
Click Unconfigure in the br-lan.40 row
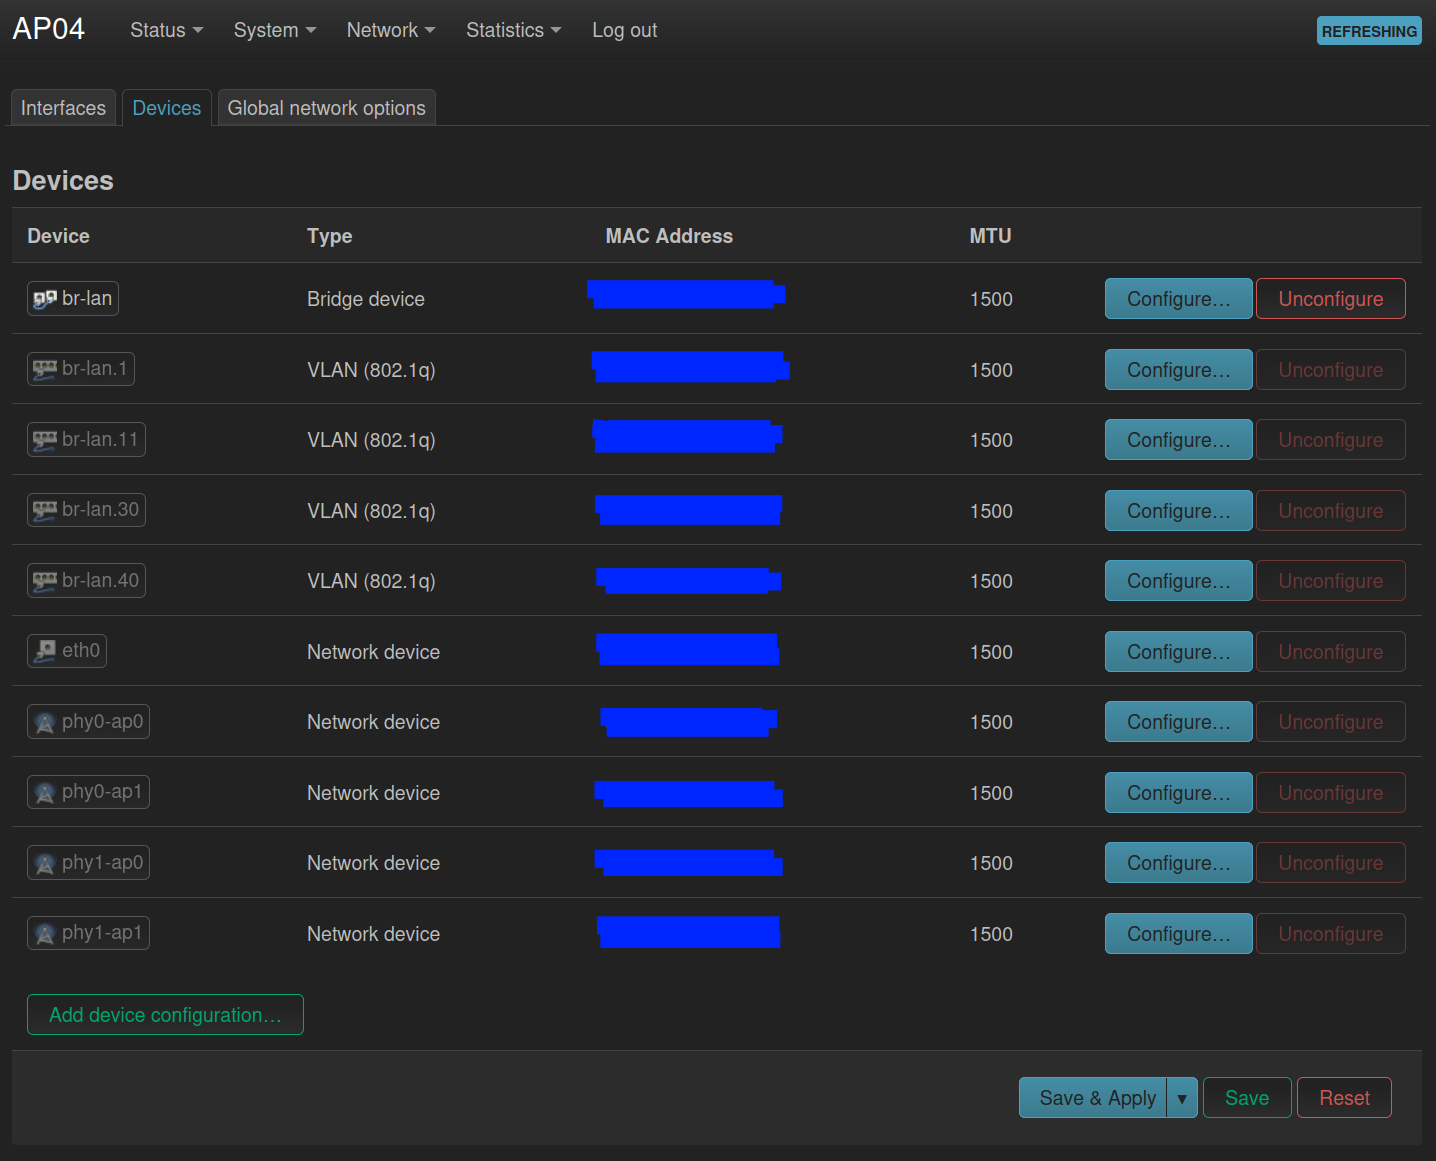1331,581
